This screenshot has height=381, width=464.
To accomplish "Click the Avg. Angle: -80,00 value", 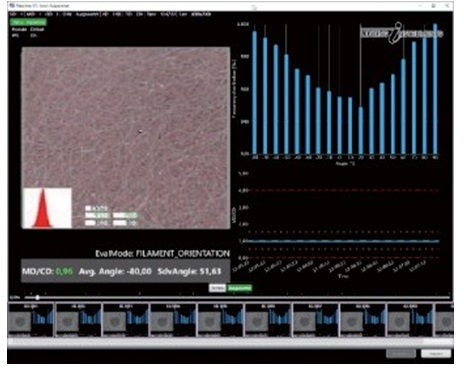I will coord(115,271).
